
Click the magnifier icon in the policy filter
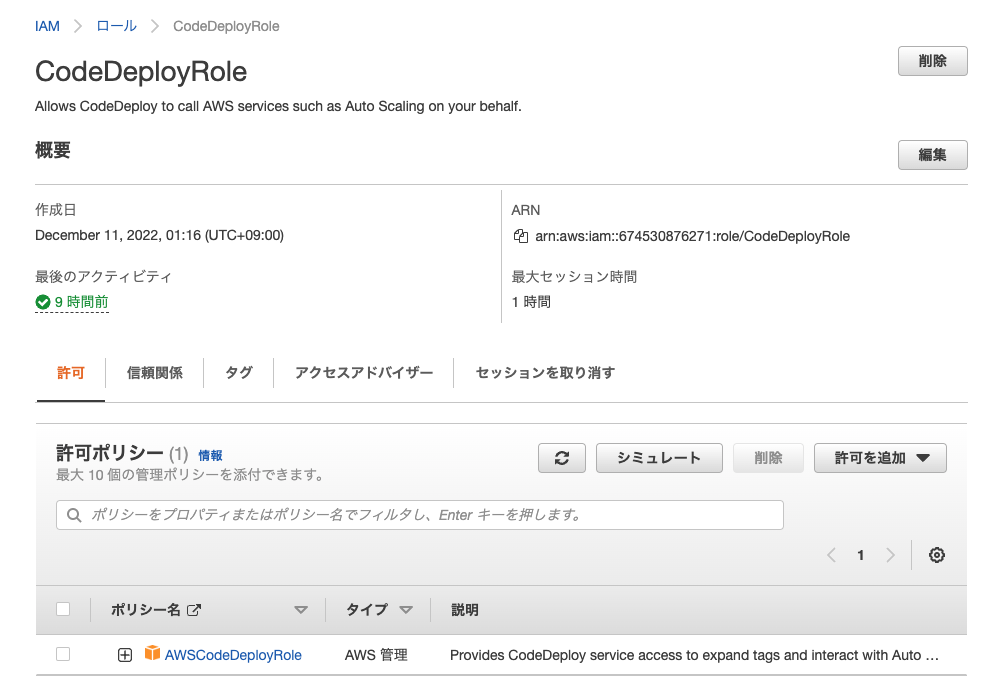[74, 514]
